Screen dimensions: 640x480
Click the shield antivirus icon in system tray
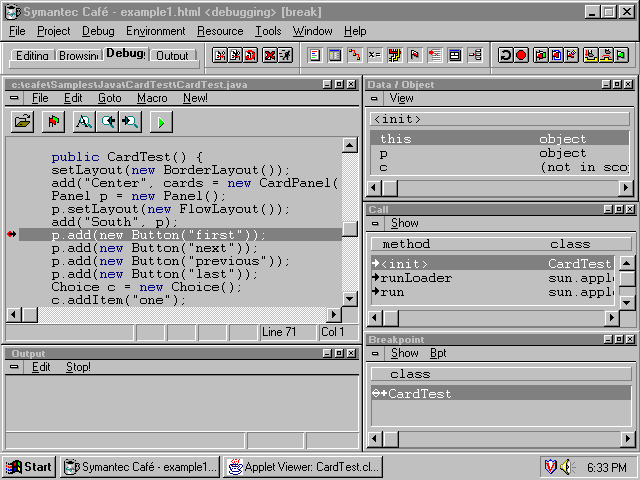pos(550,467)
